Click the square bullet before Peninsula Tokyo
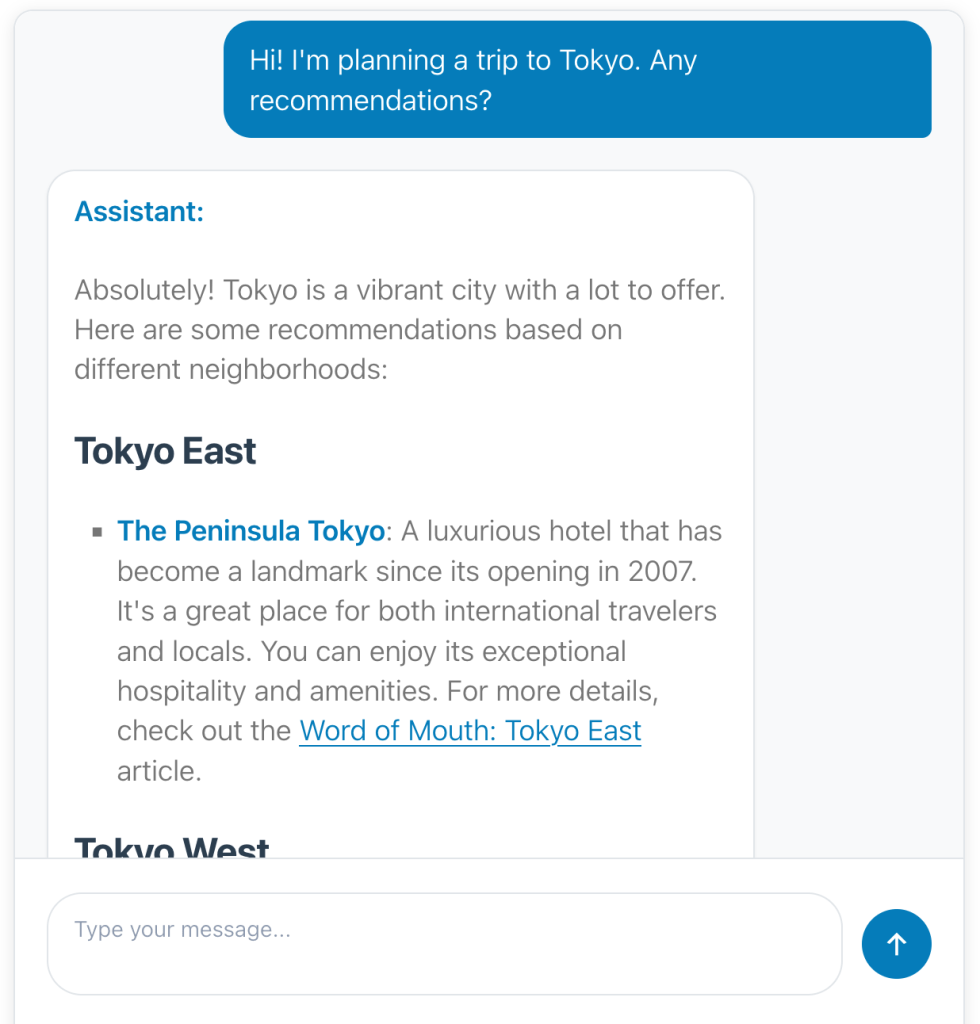This screenshot has height=1024, width=980. point(97,532)
